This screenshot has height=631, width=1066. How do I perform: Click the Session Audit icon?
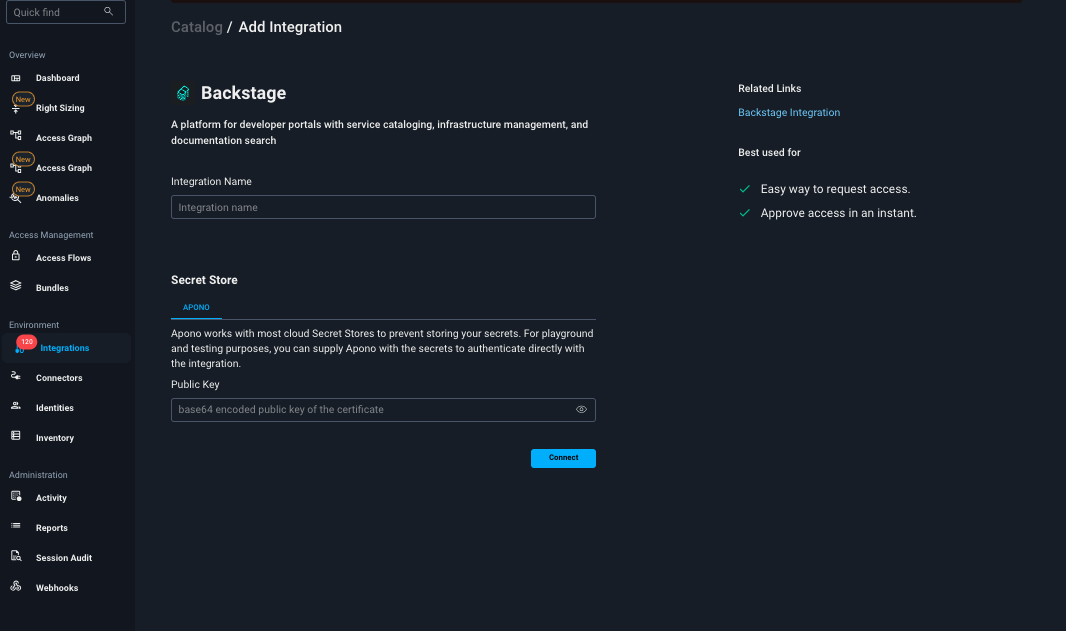16,557
